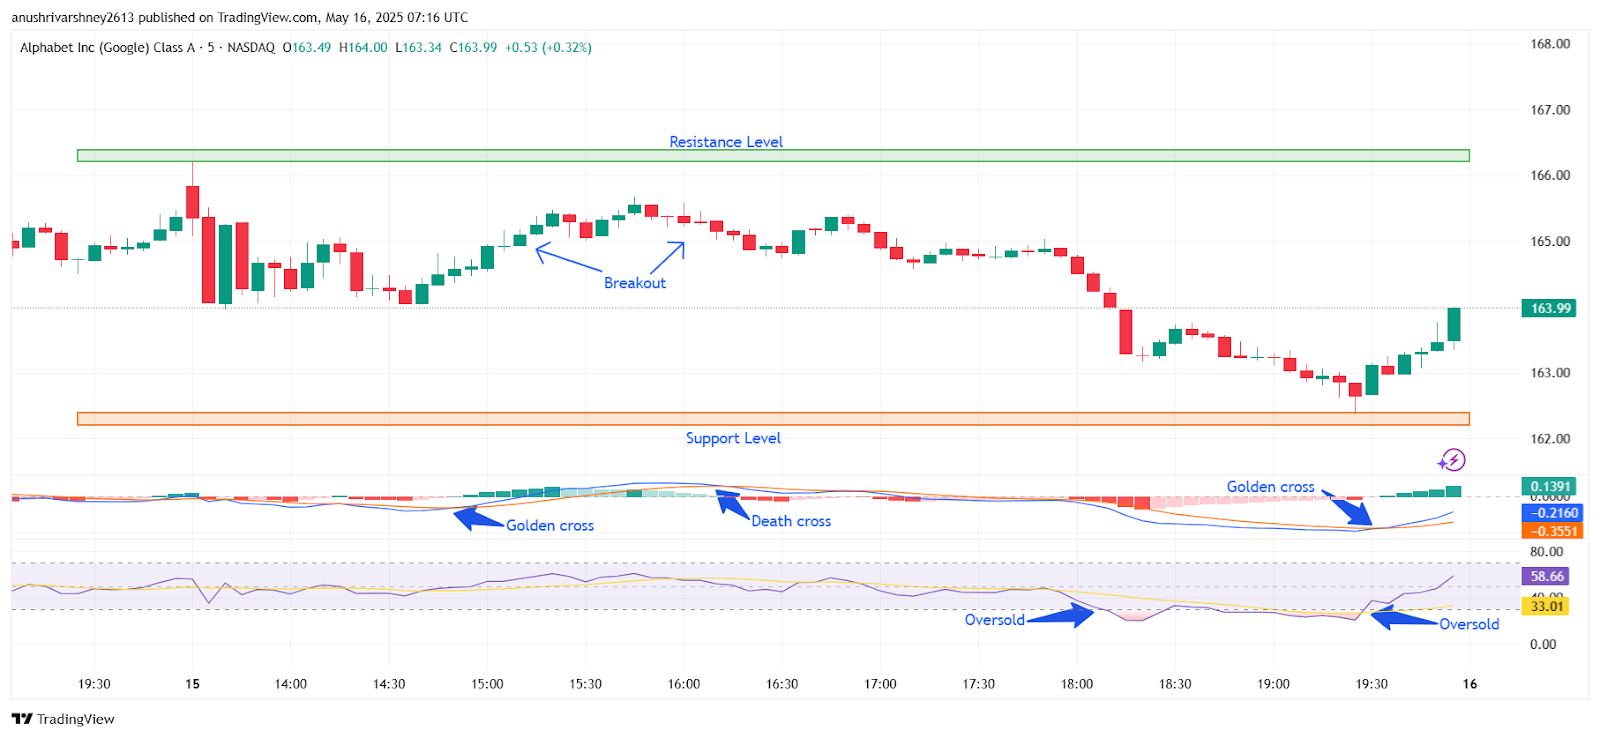1600x738 pixels.
Task: Click the orange -0.3551 signal value tag
Action: [x=1552, y=531]
